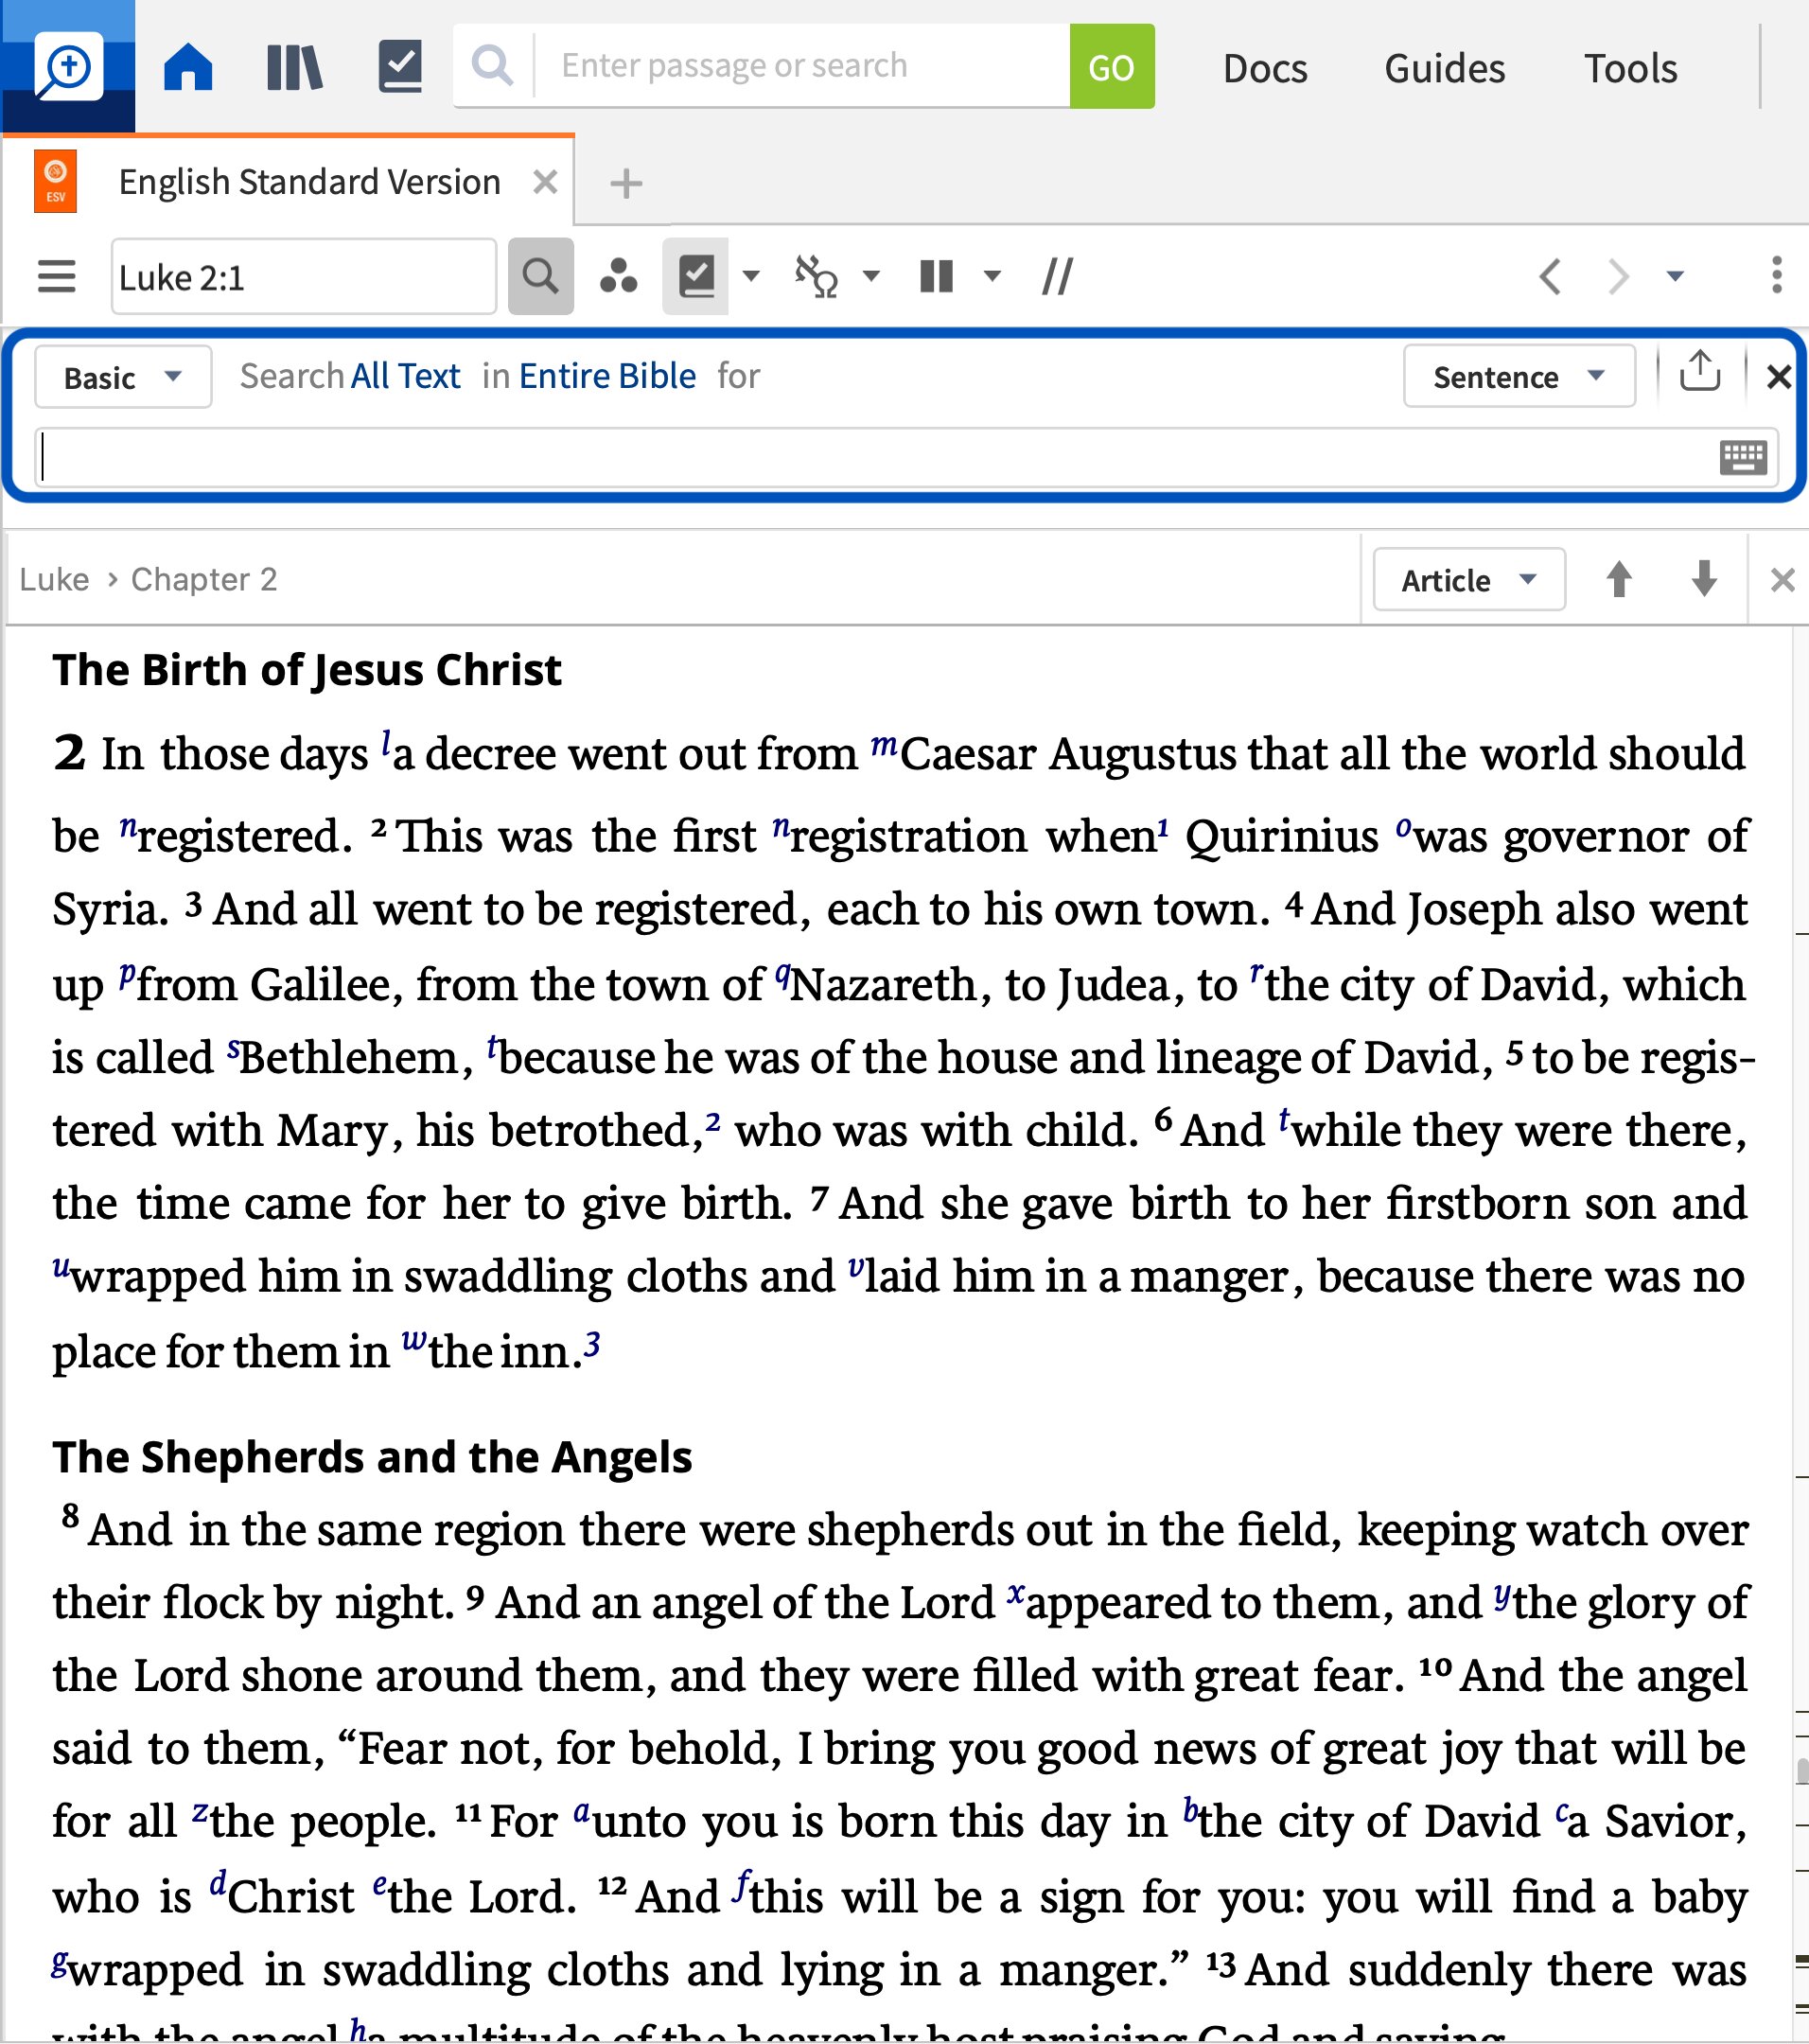The height and width of the screenshot is (2044, 1809).
Task: Click the parallel resources slashes icon
Action: 1057,276
